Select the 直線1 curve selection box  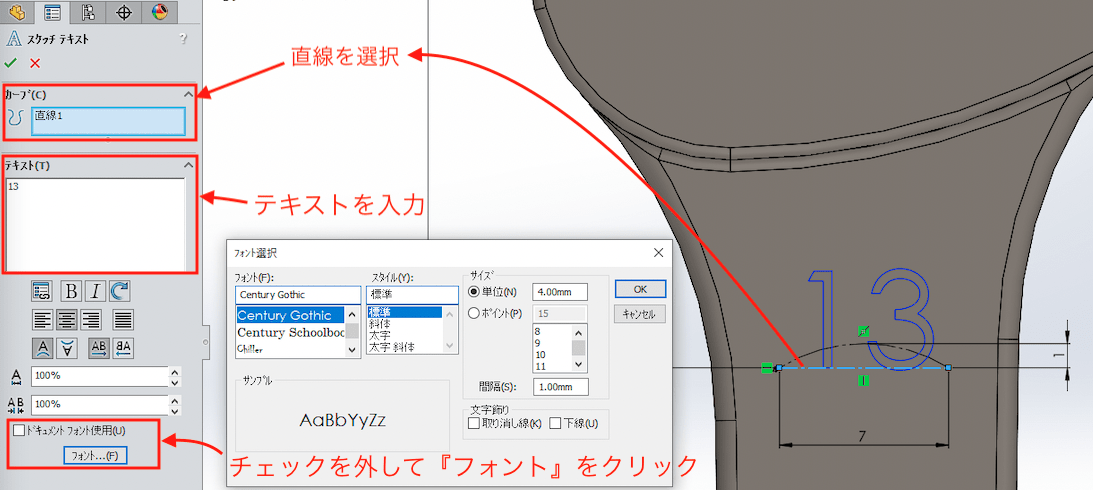click(x=108, y=121)
